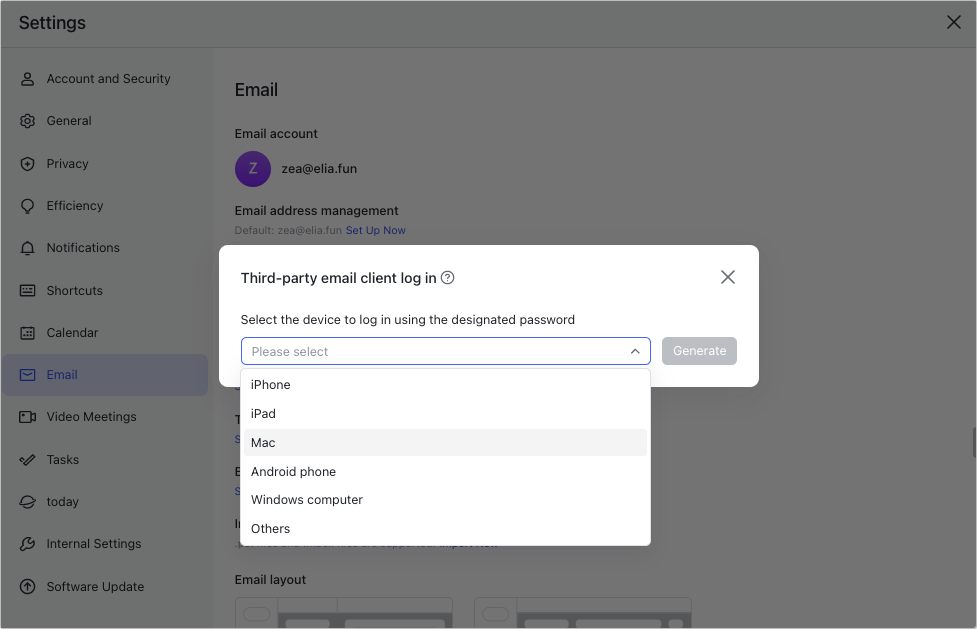This screenshot has height=629, width=977.
Task: Select the Shortcuts keyboard icon
Action: (28, 290)
